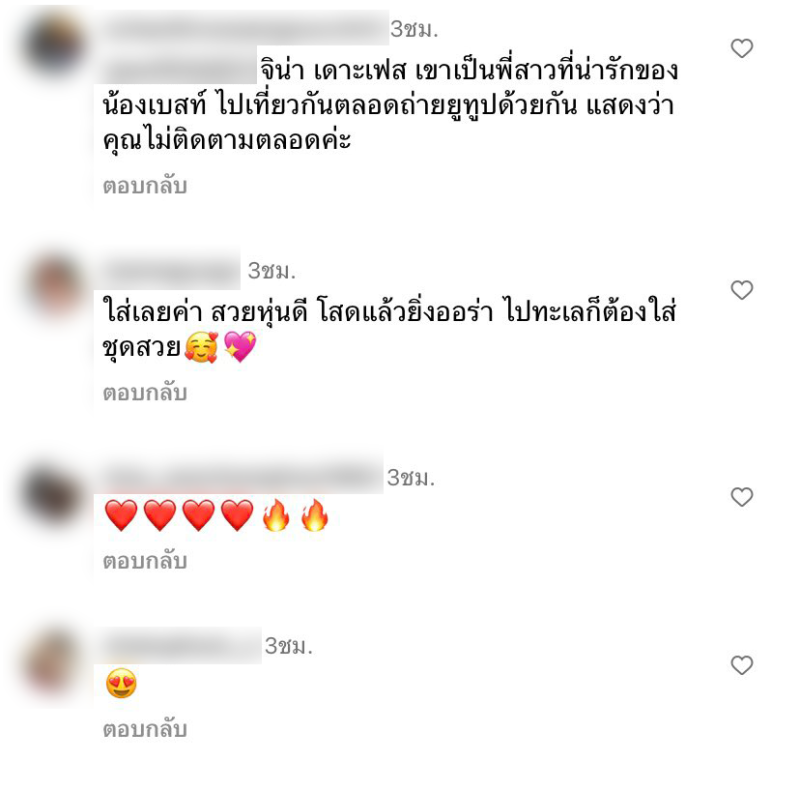Open blurred username above จิน่า เดาะเฟส comment
The image size is (800, 791).
(242, 28)
